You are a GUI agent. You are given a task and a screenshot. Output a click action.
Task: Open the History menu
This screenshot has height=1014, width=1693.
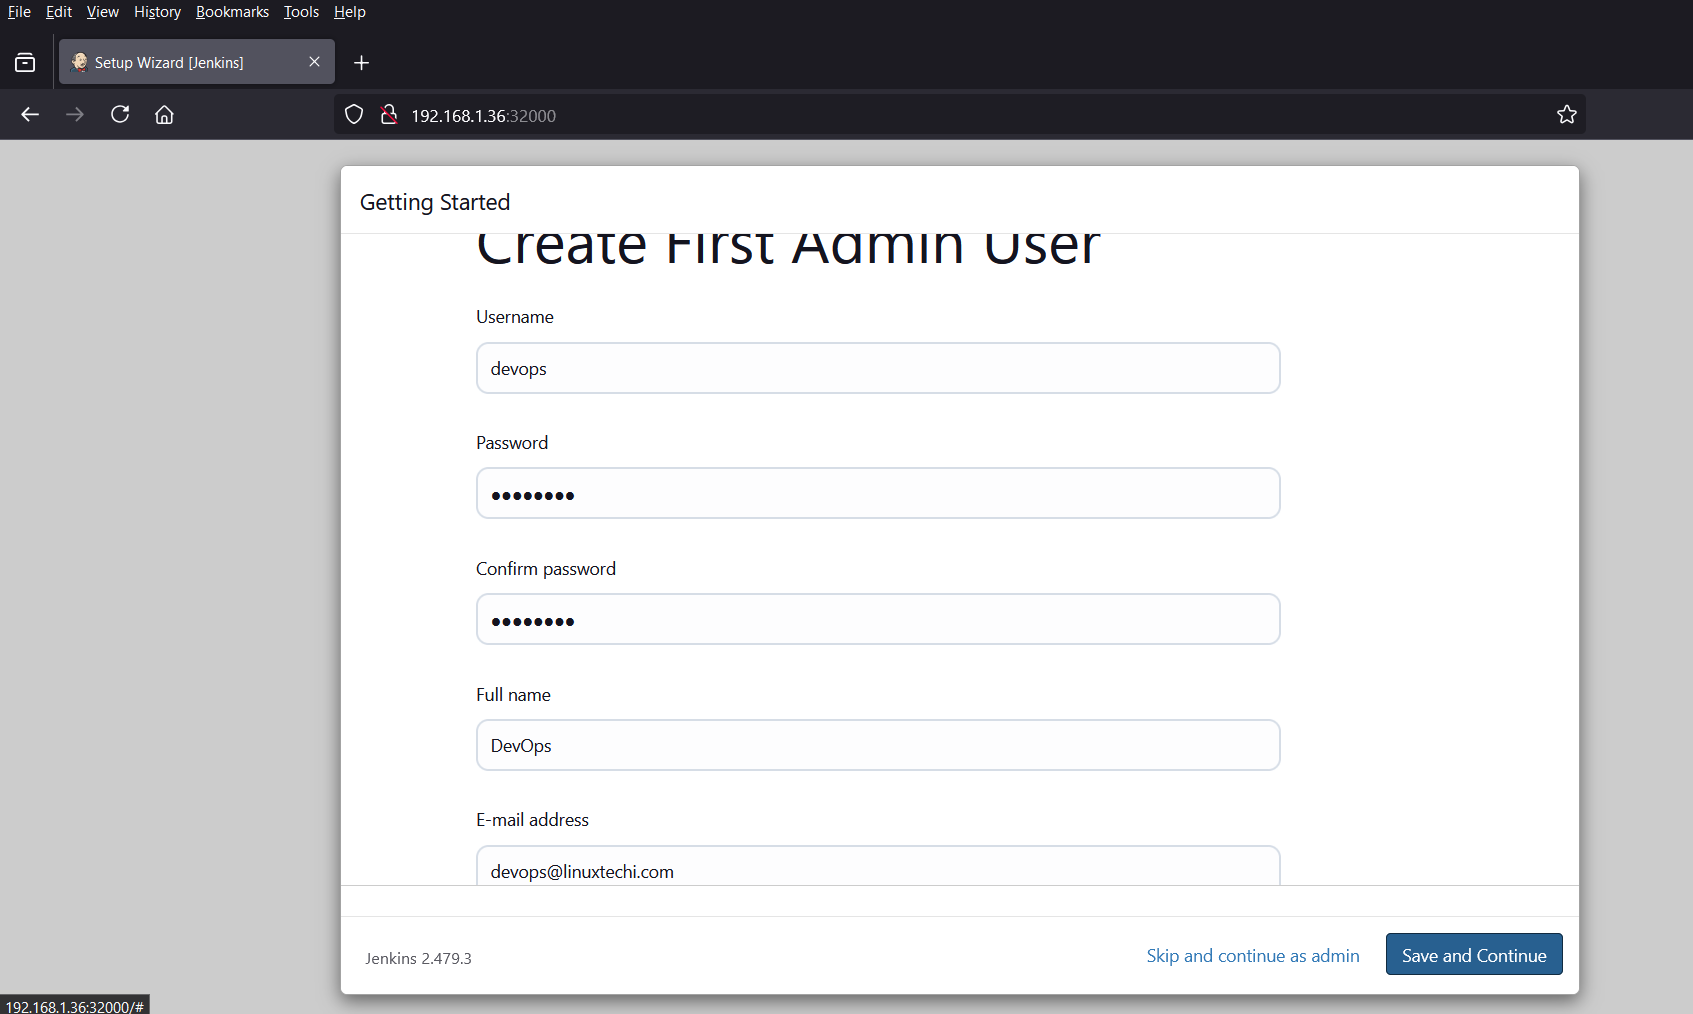[x=157, y=12]
